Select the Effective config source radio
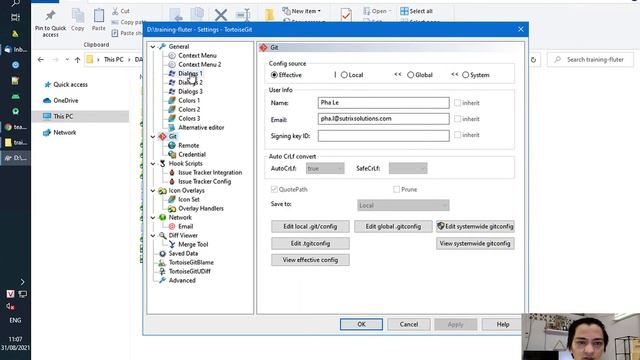640x360 pixels. 274,75
